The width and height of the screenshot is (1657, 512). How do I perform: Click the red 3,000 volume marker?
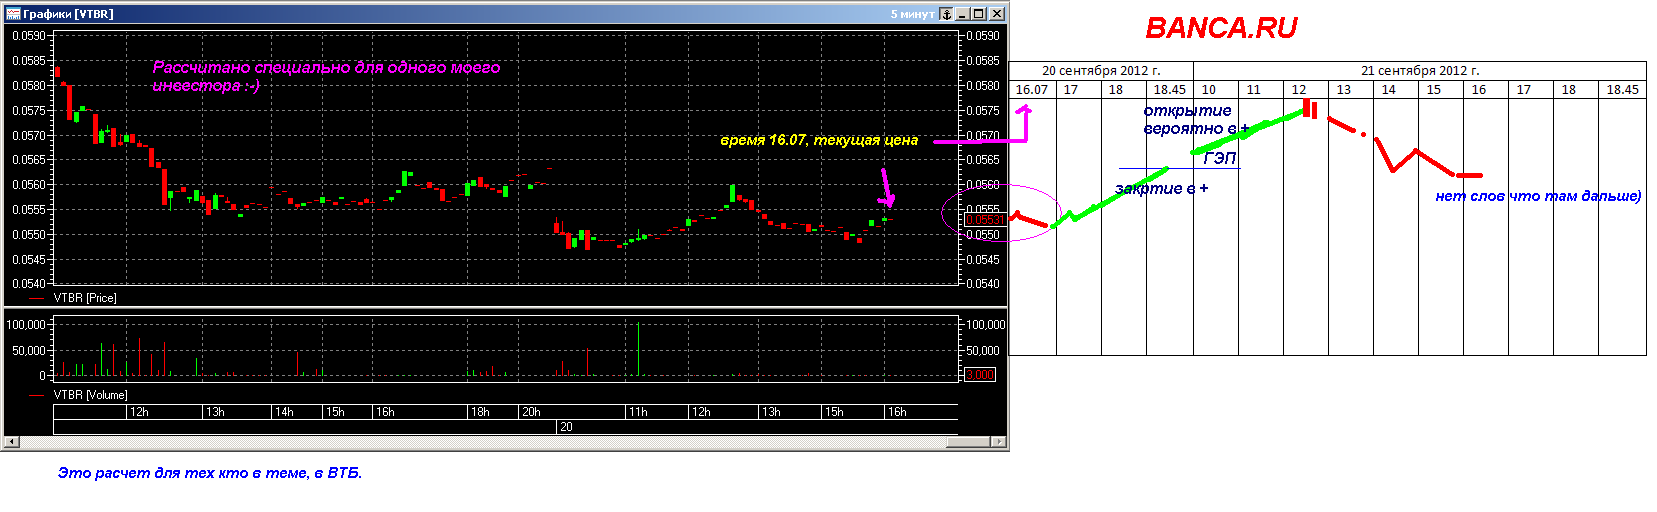980,375
